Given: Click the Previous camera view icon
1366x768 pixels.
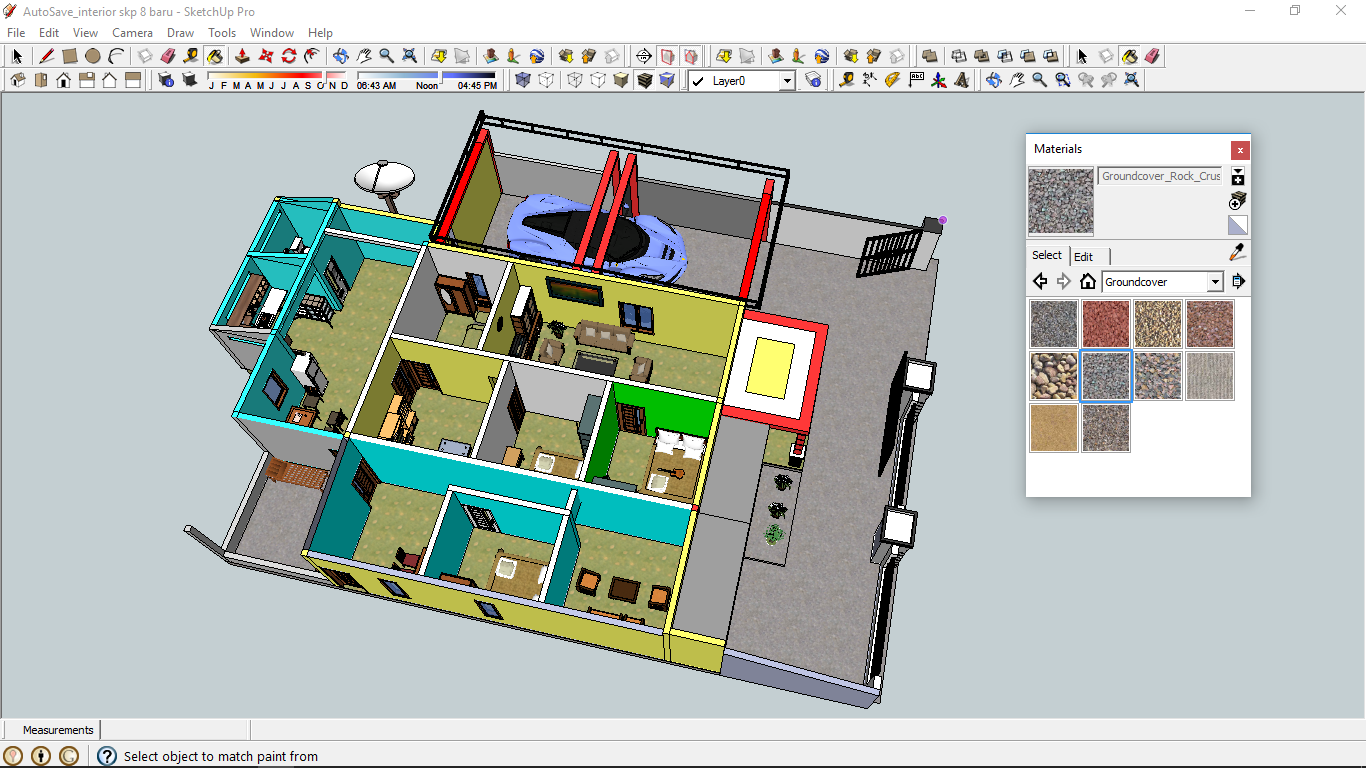Looking at the screenshot, I should (x=1086, y=80).
